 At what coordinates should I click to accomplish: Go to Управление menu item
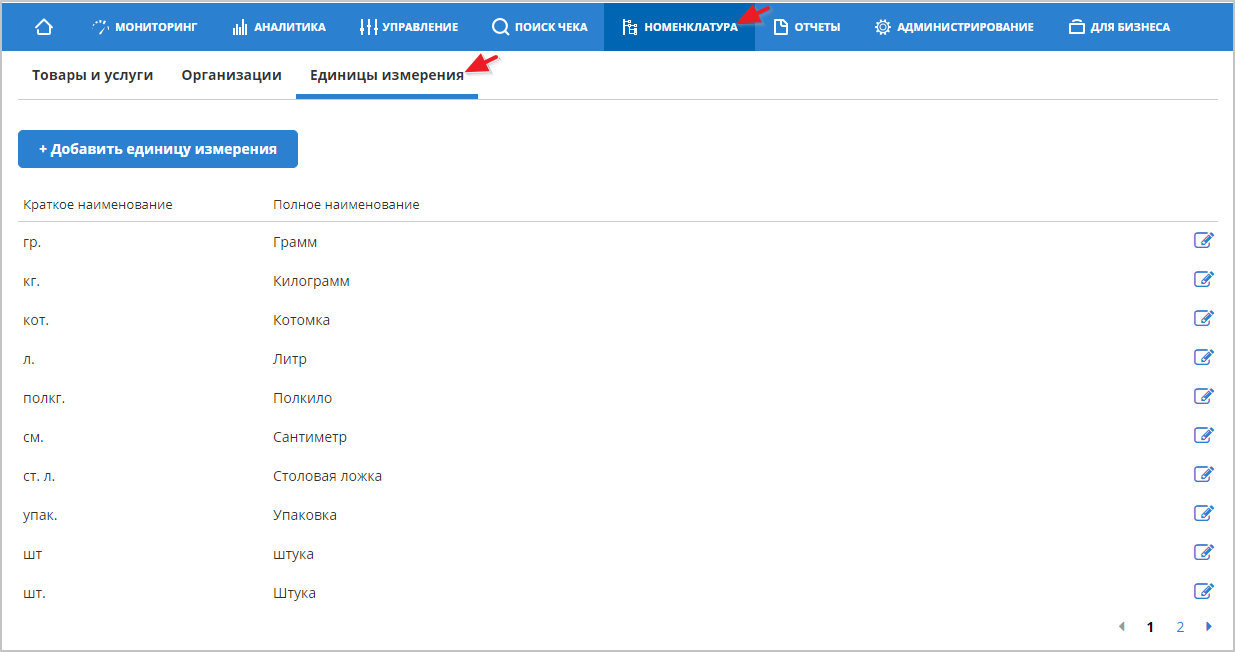409,27
